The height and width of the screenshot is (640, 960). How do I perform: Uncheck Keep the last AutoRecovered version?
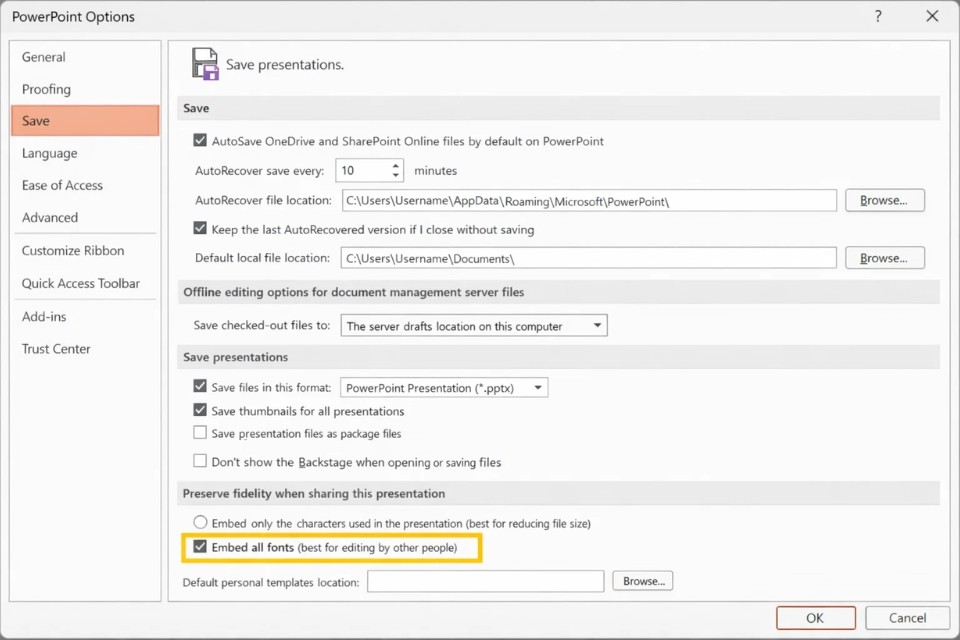(200, 229)
